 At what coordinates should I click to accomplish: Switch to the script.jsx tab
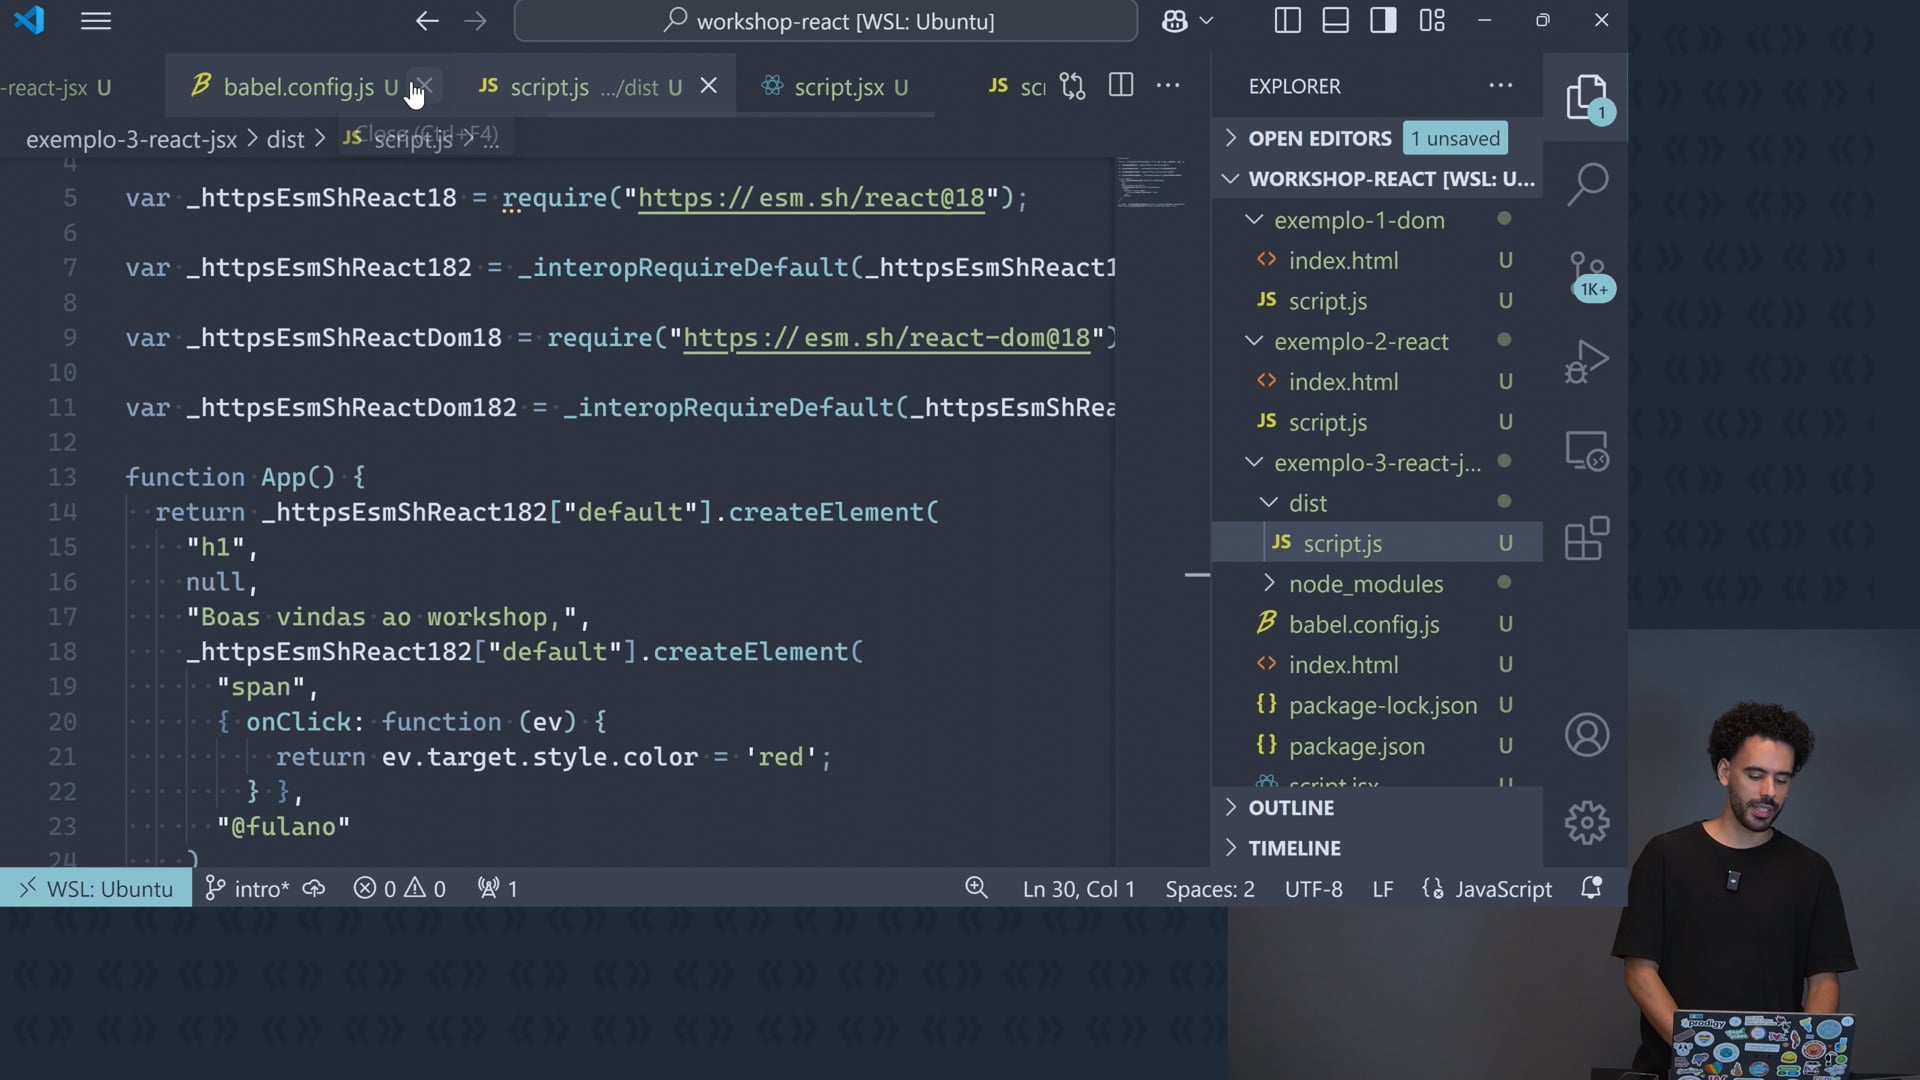838,87
